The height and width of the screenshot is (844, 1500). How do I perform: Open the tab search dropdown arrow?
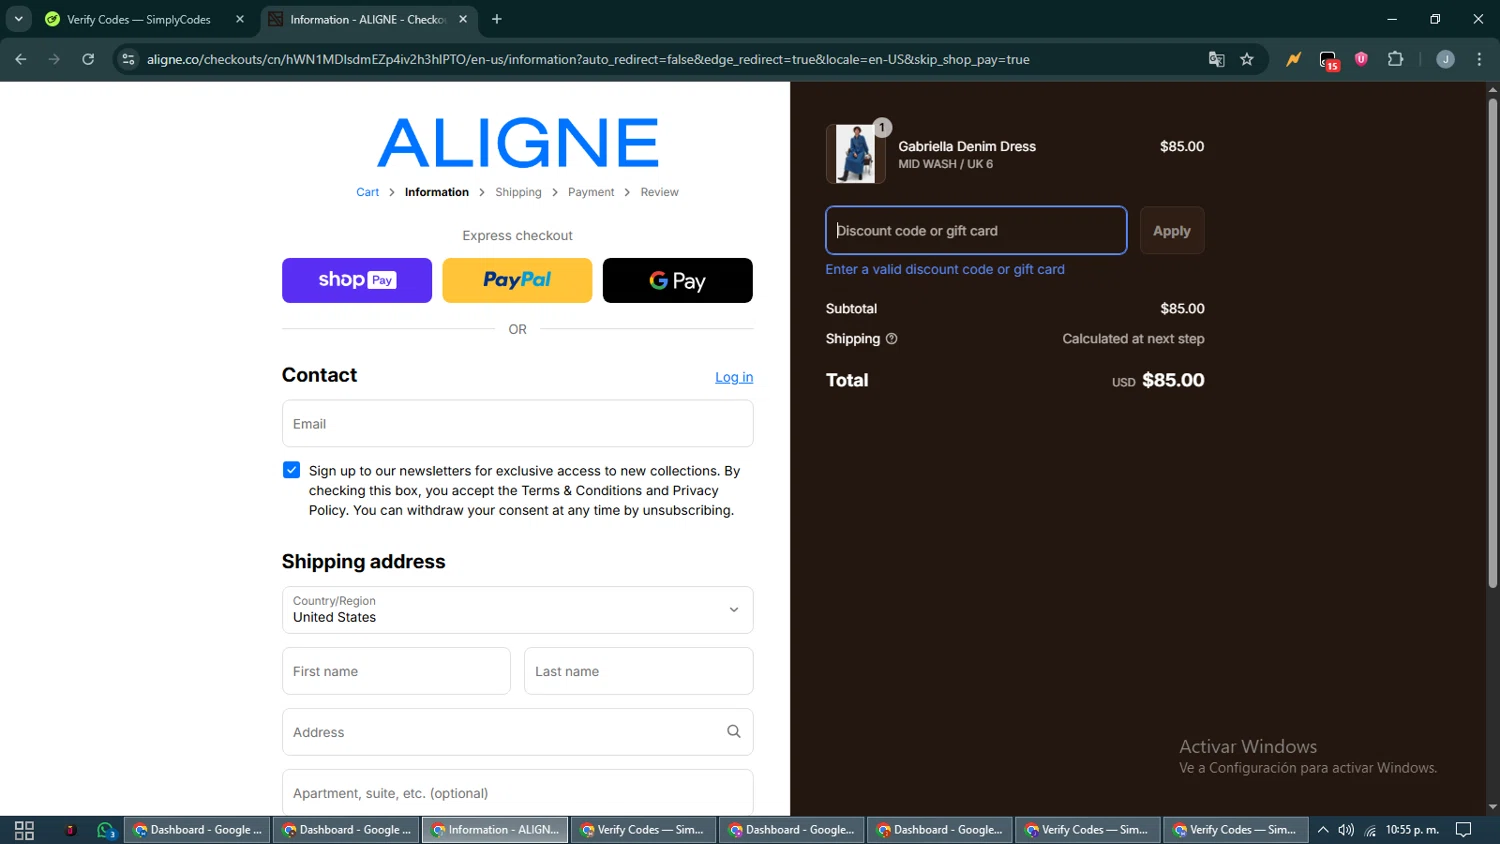[18, 19]
